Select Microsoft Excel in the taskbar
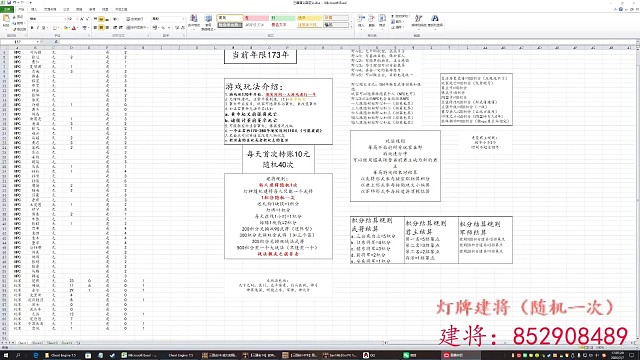This screenshot has width=640, height=360. (x=140, y=356)
